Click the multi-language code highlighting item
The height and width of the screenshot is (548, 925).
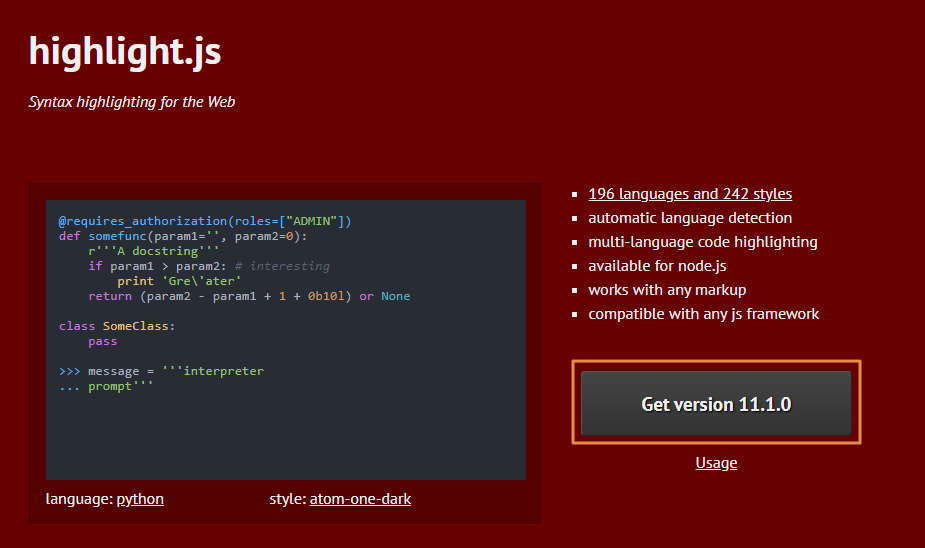tap(703, 242)
